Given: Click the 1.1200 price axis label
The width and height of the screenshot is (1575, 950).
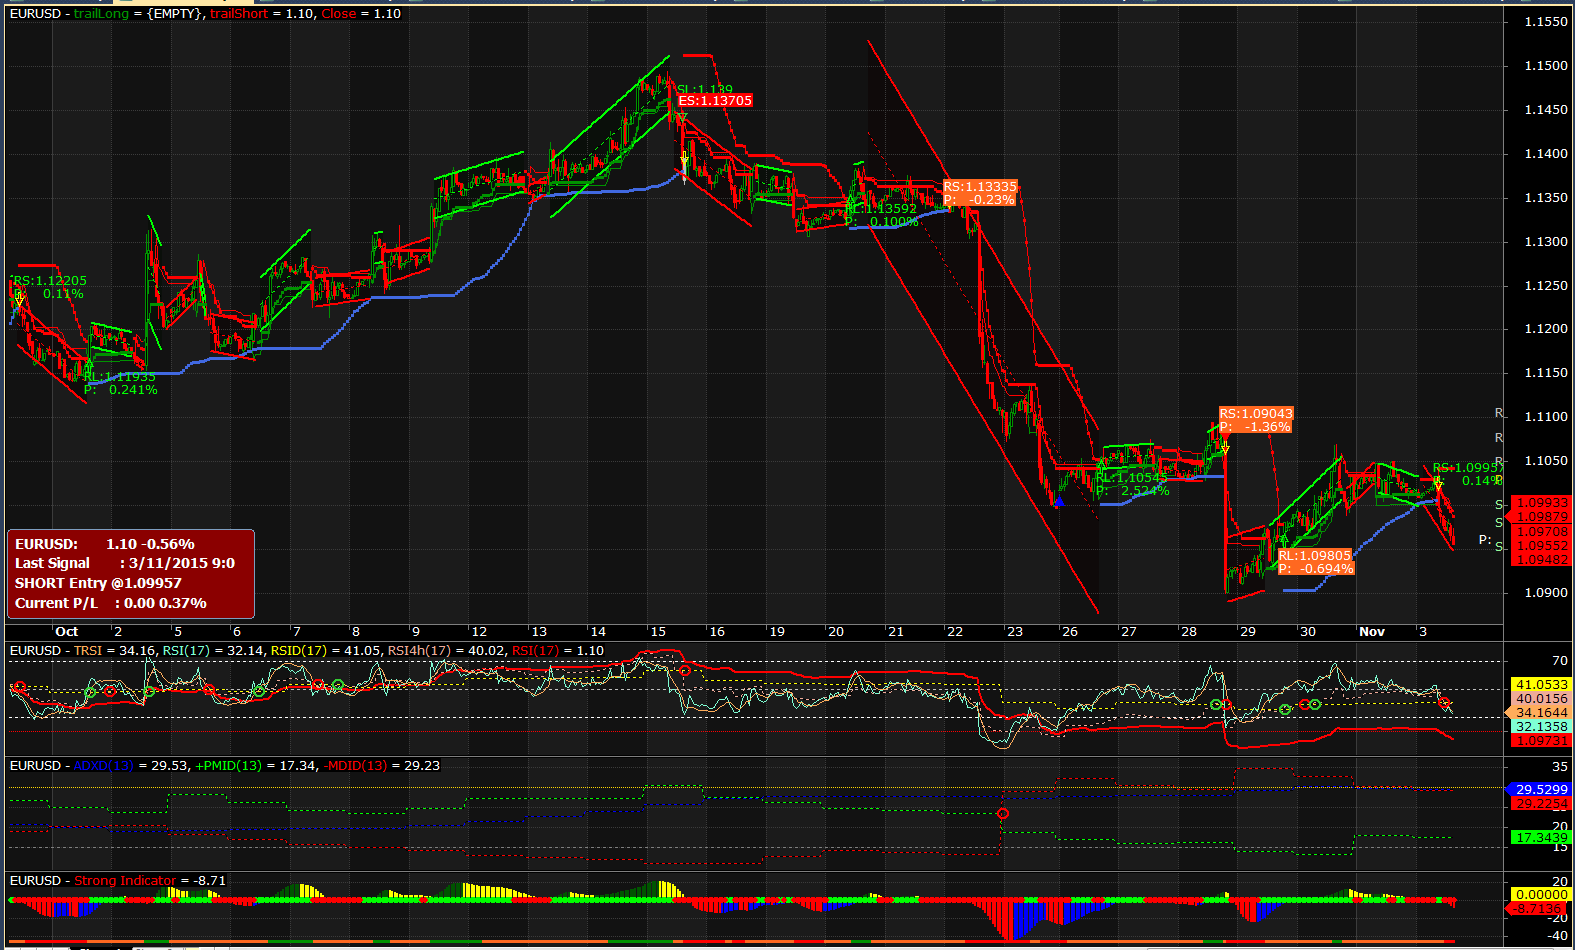Looking at the screenshot, I should (x=1546, y=329).
